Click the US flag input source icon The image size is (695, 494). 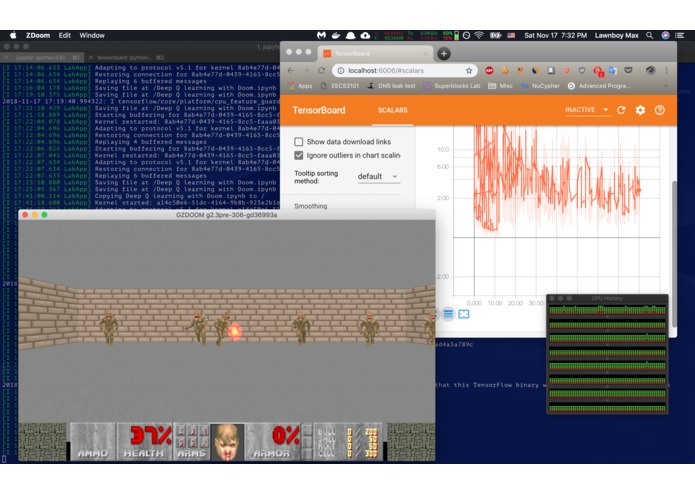click(511, 35)
